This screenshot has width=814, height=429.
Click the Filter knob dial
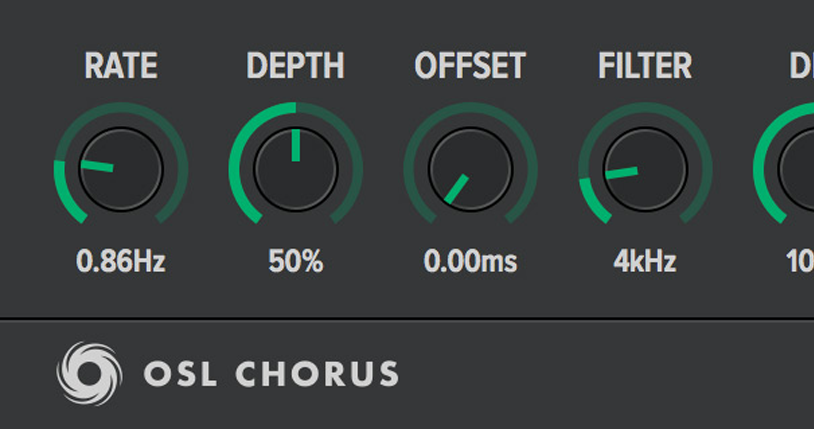[645, 168]
